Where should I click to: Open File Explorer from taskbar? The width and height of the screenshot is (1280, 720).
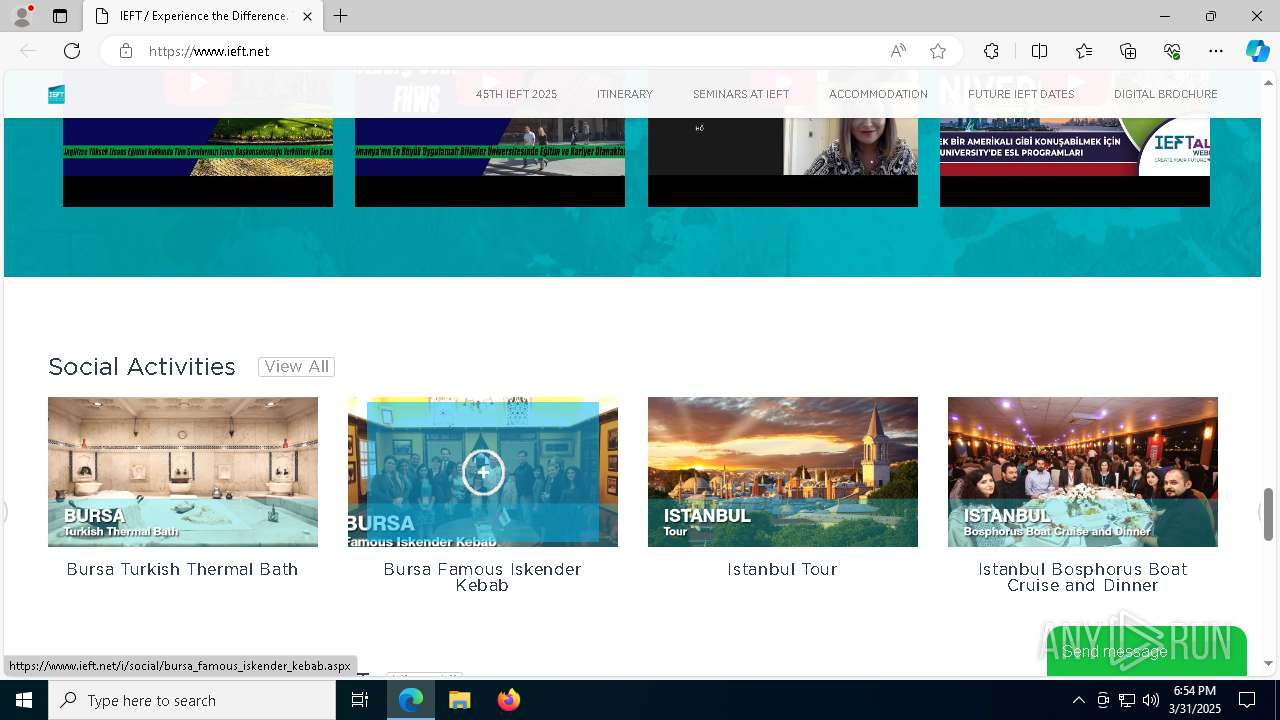pyautogui.click(x=459, y=700)
